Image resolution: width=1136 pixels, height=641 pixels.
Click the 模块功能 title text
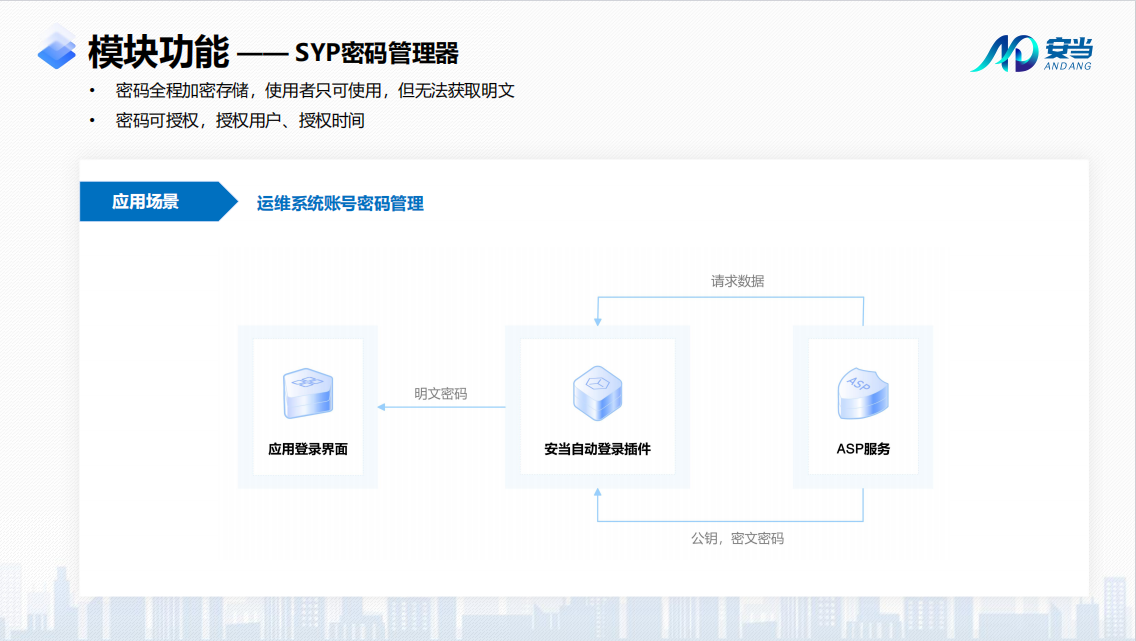tap(158, 51)
